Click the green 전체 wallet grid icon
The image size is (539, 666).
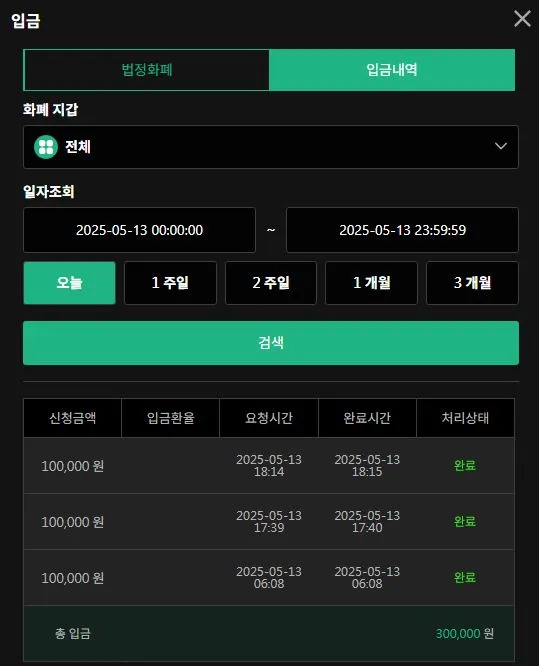46,147
